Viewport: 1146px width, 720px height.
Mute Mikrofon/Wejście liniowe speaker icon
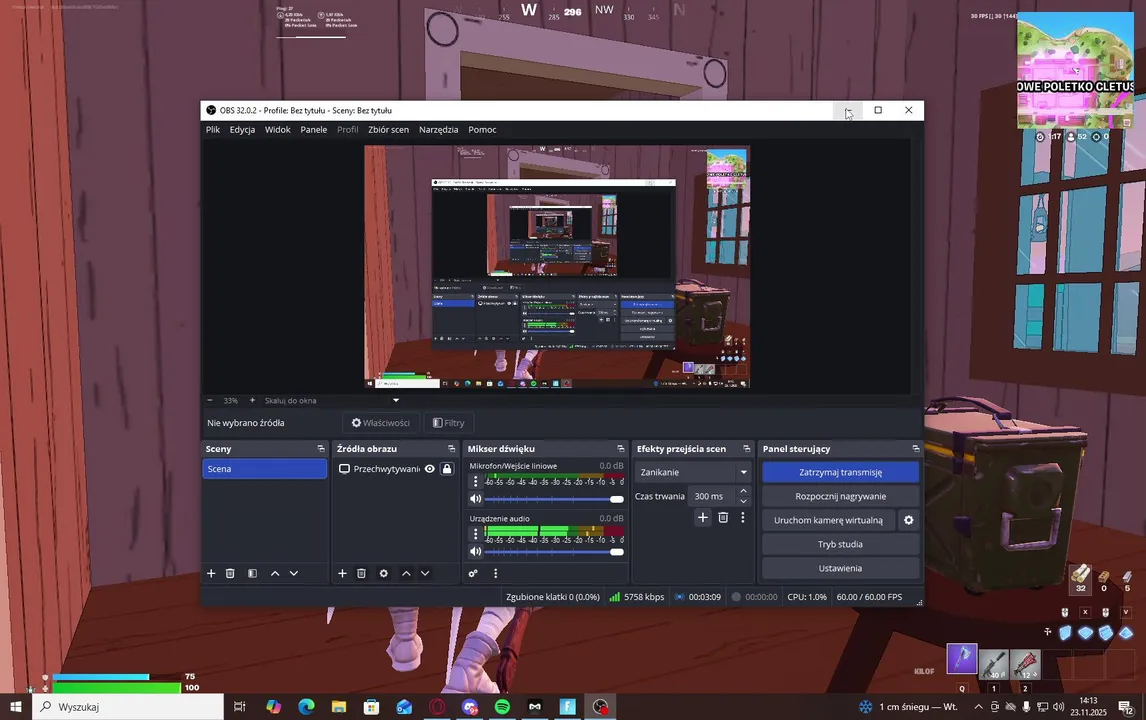(476, 499)
